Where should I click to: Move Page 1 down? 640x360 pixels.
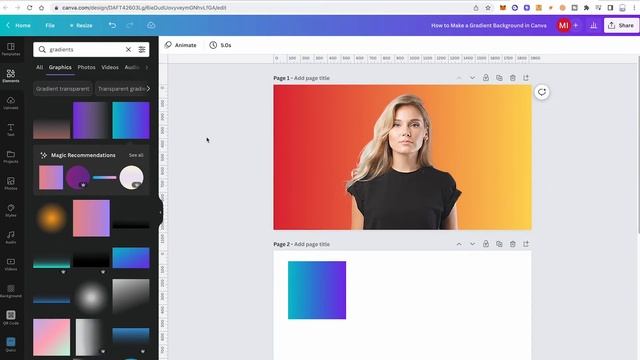coord(472,78)
